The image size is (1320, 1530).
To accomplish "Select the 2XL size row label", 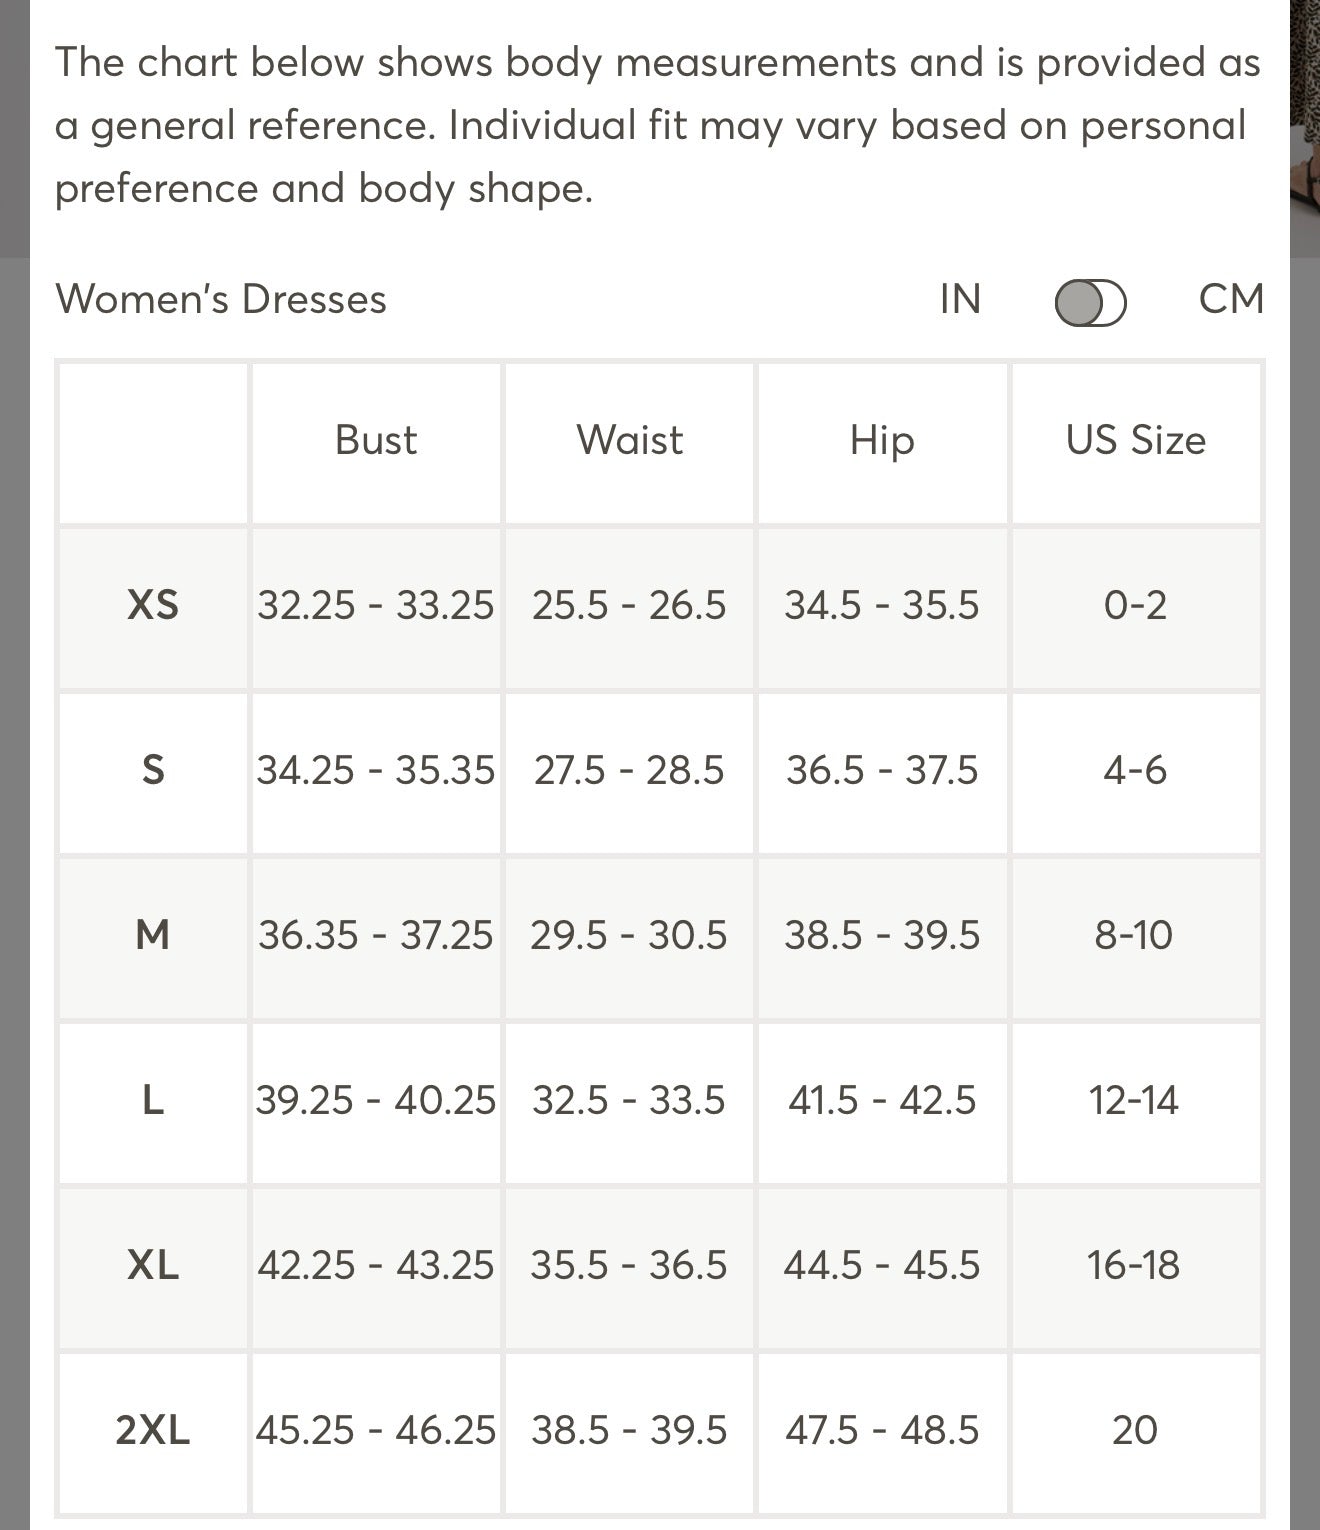I will click(153, 1431).
